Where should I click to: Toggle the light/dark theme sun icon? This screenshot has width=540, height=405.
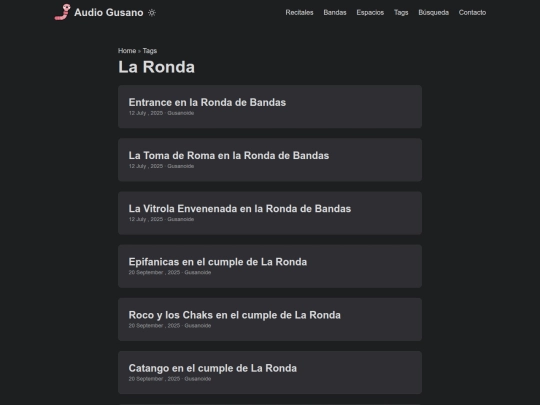tap(152, 13)
